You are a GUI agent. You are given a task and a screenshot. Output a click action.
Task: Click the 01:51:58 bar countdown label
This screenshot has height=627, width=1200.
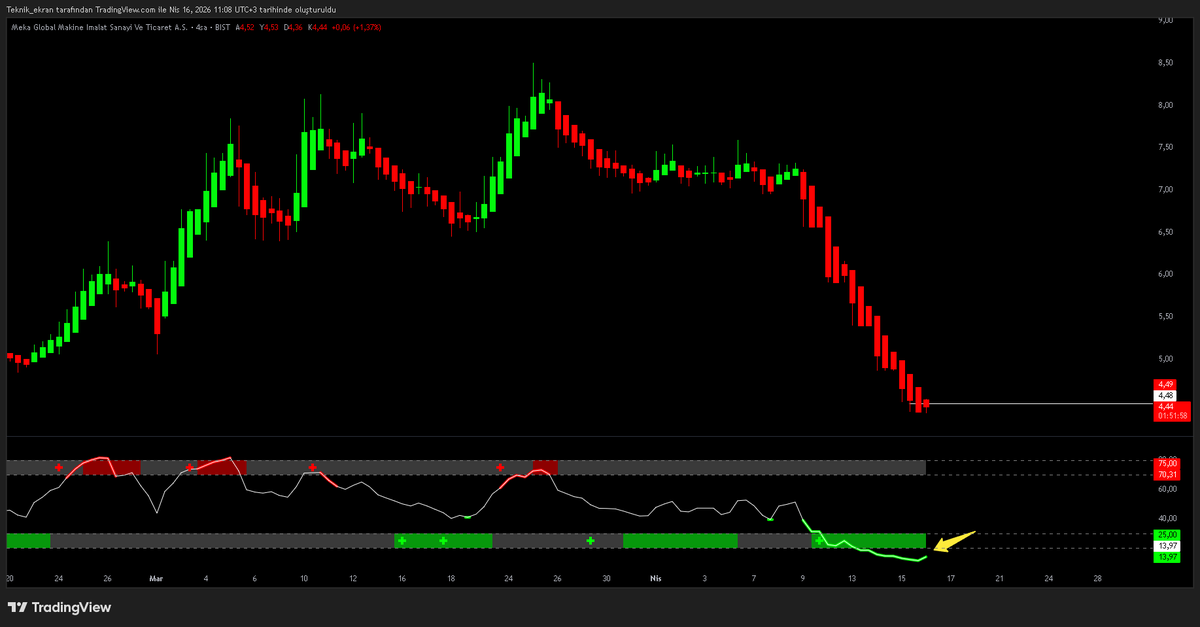(x=1172, y=415)
